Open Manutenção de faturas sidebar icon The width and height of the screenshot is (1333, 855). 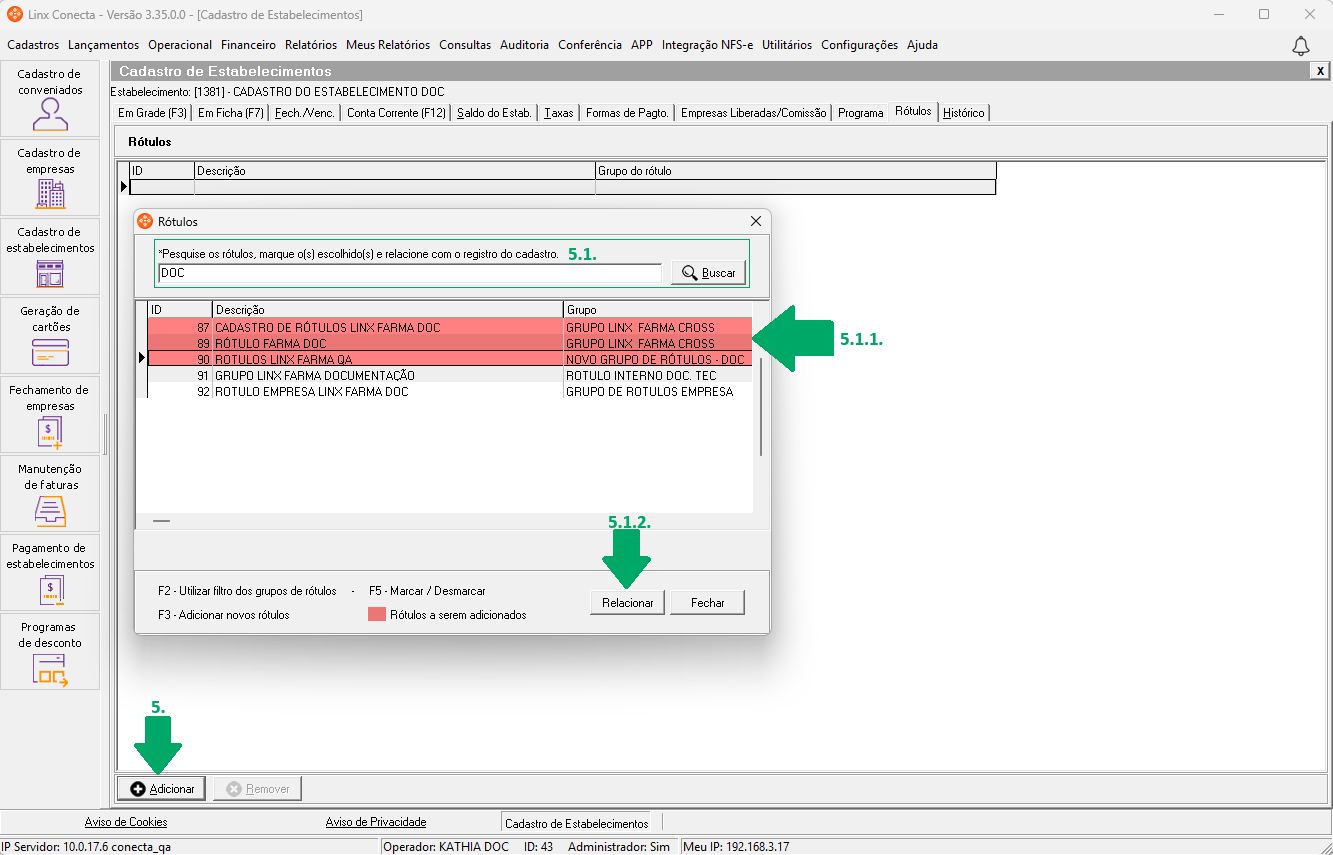tap(50, 494)
